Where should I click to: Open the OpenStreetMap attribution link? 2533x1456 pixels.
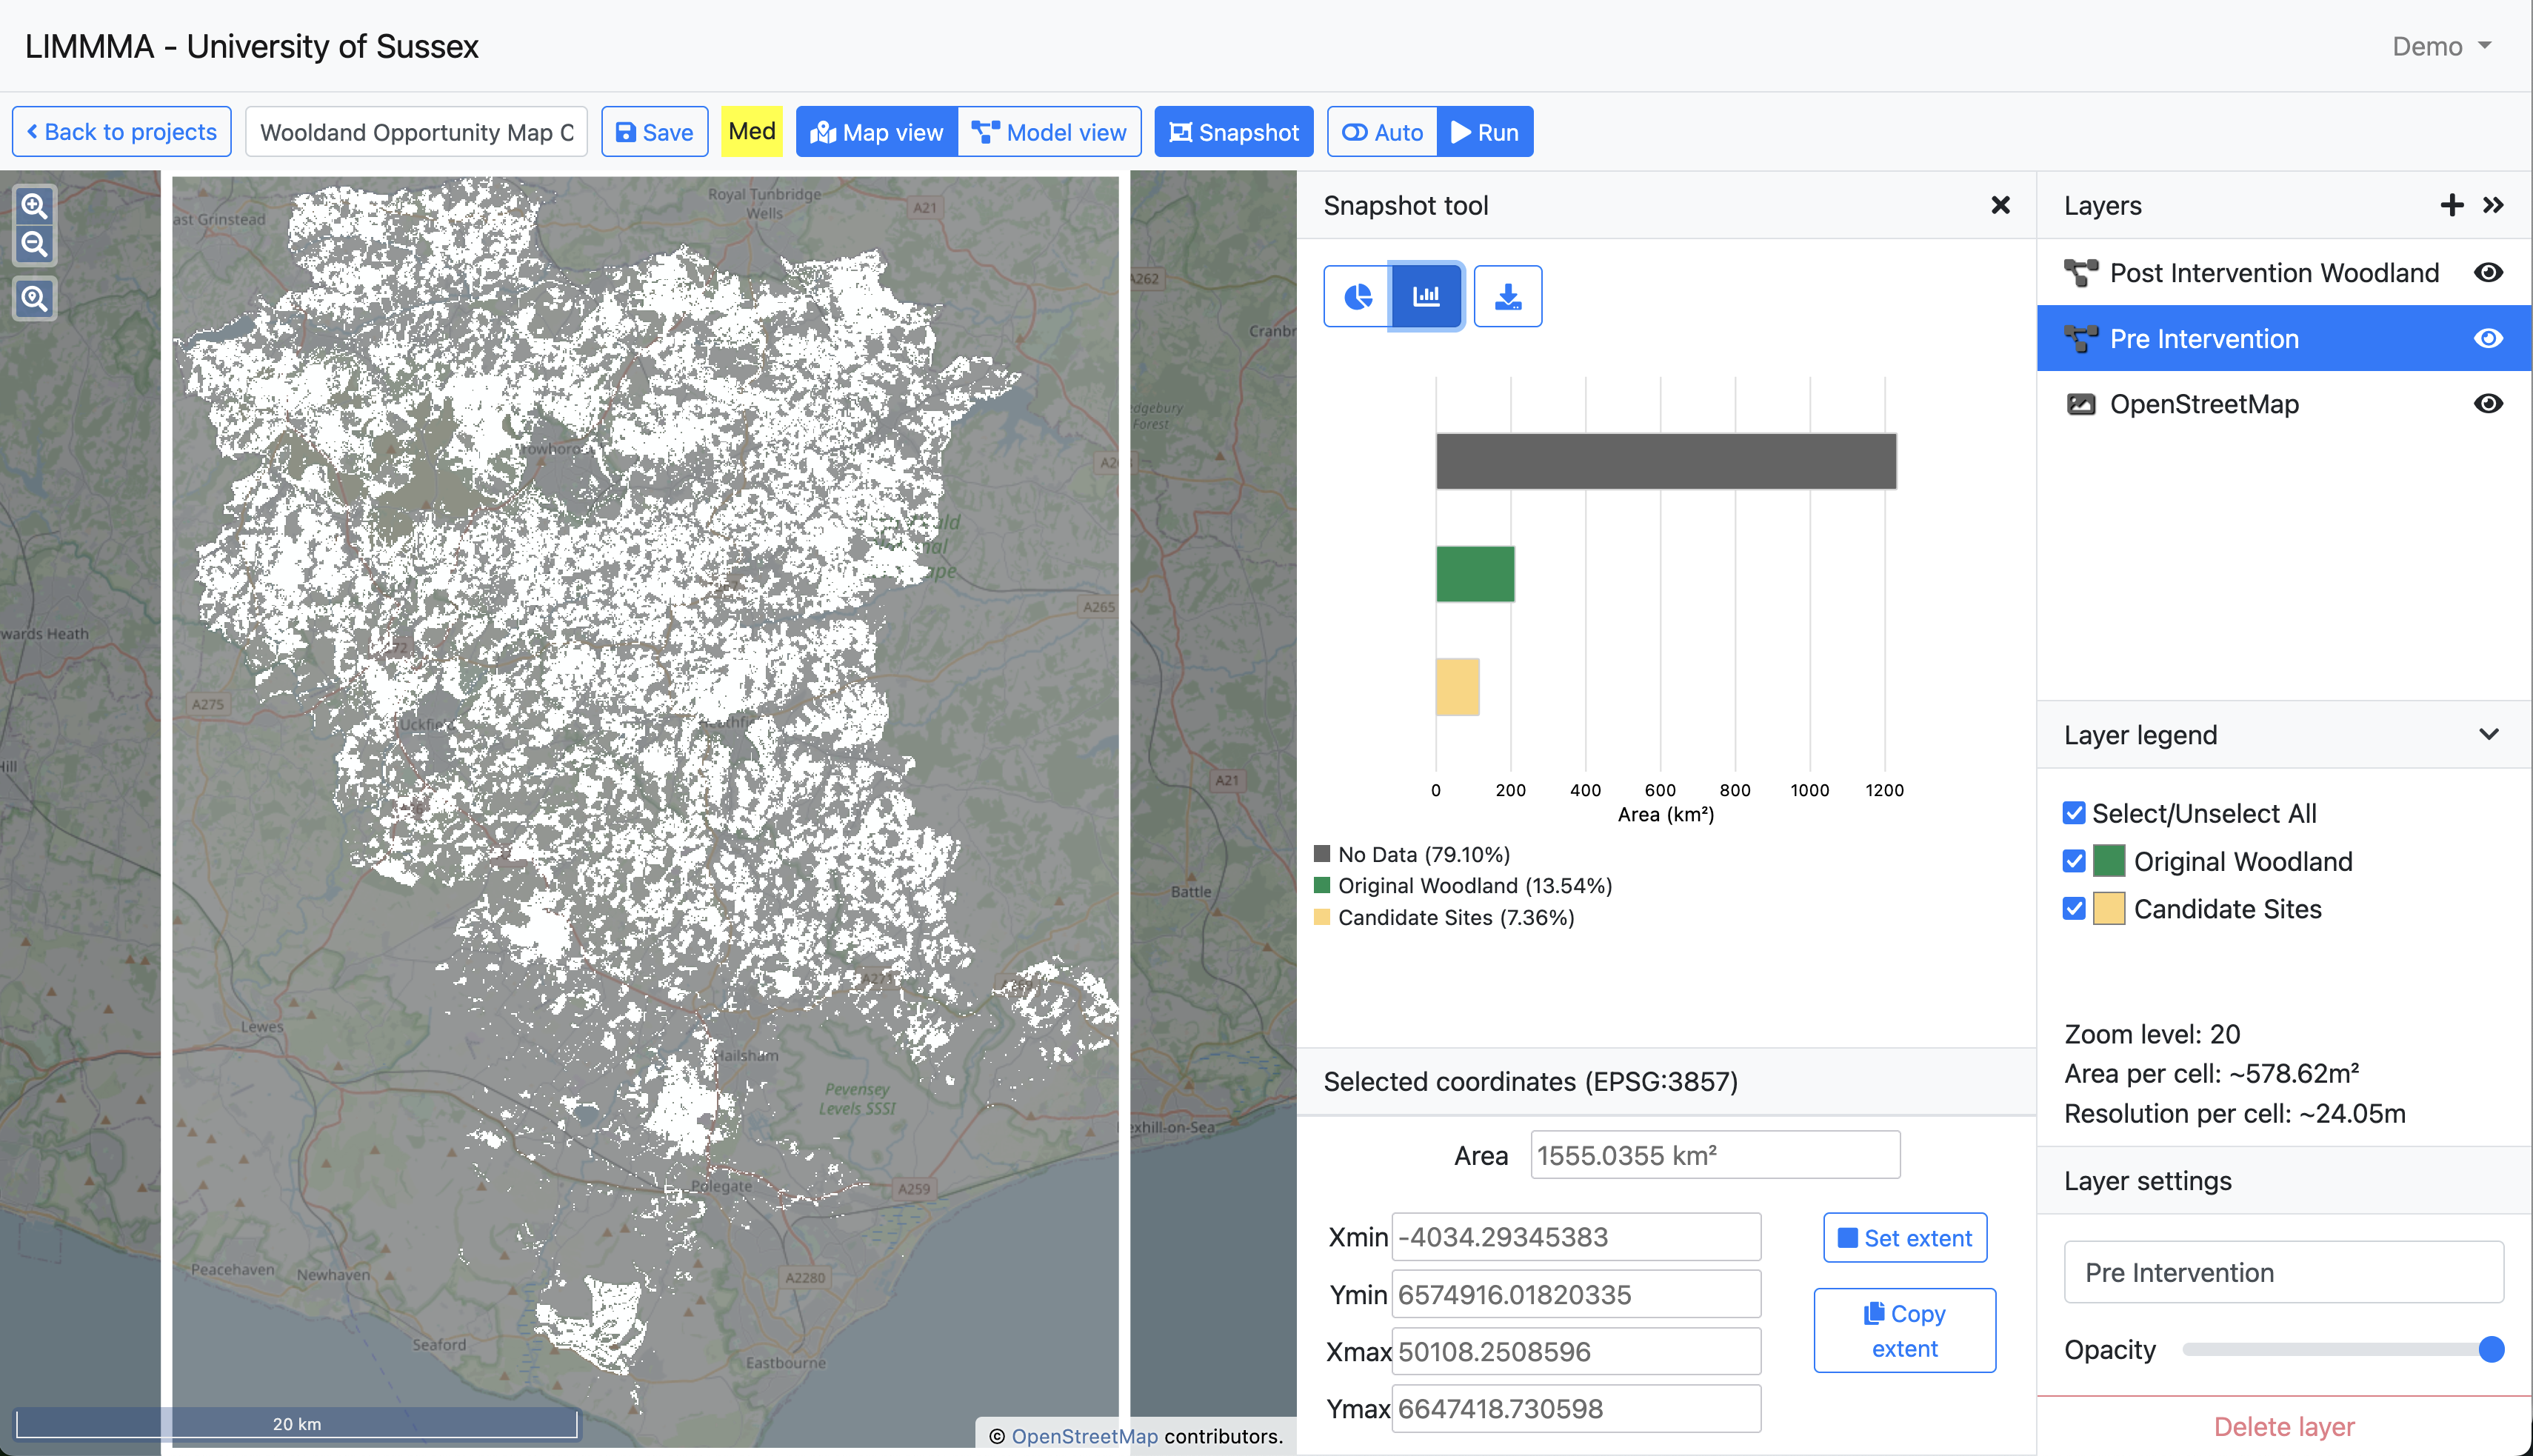coord(1084,1436)
